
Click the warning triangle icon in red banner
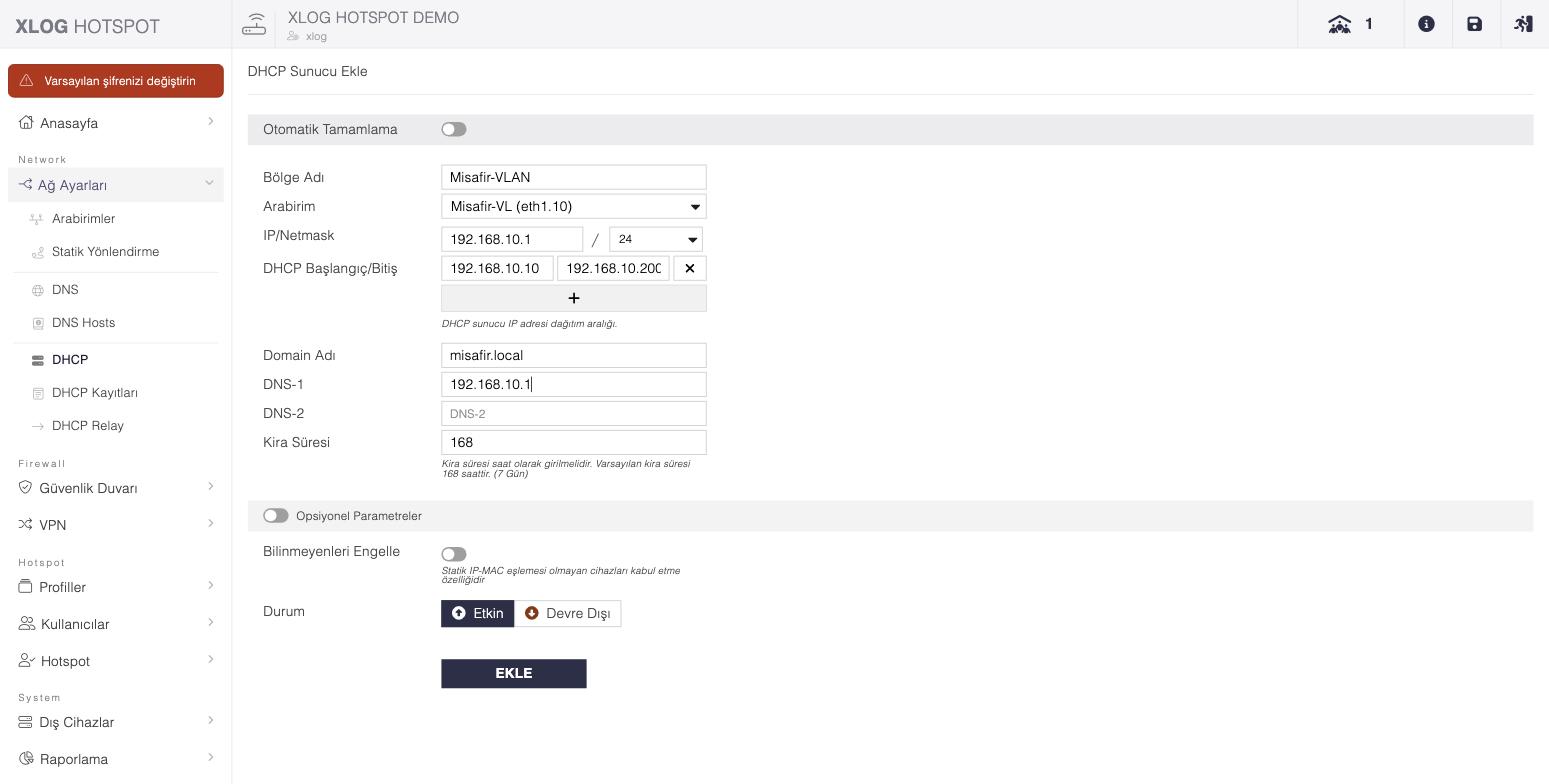[x=27, y=81]
